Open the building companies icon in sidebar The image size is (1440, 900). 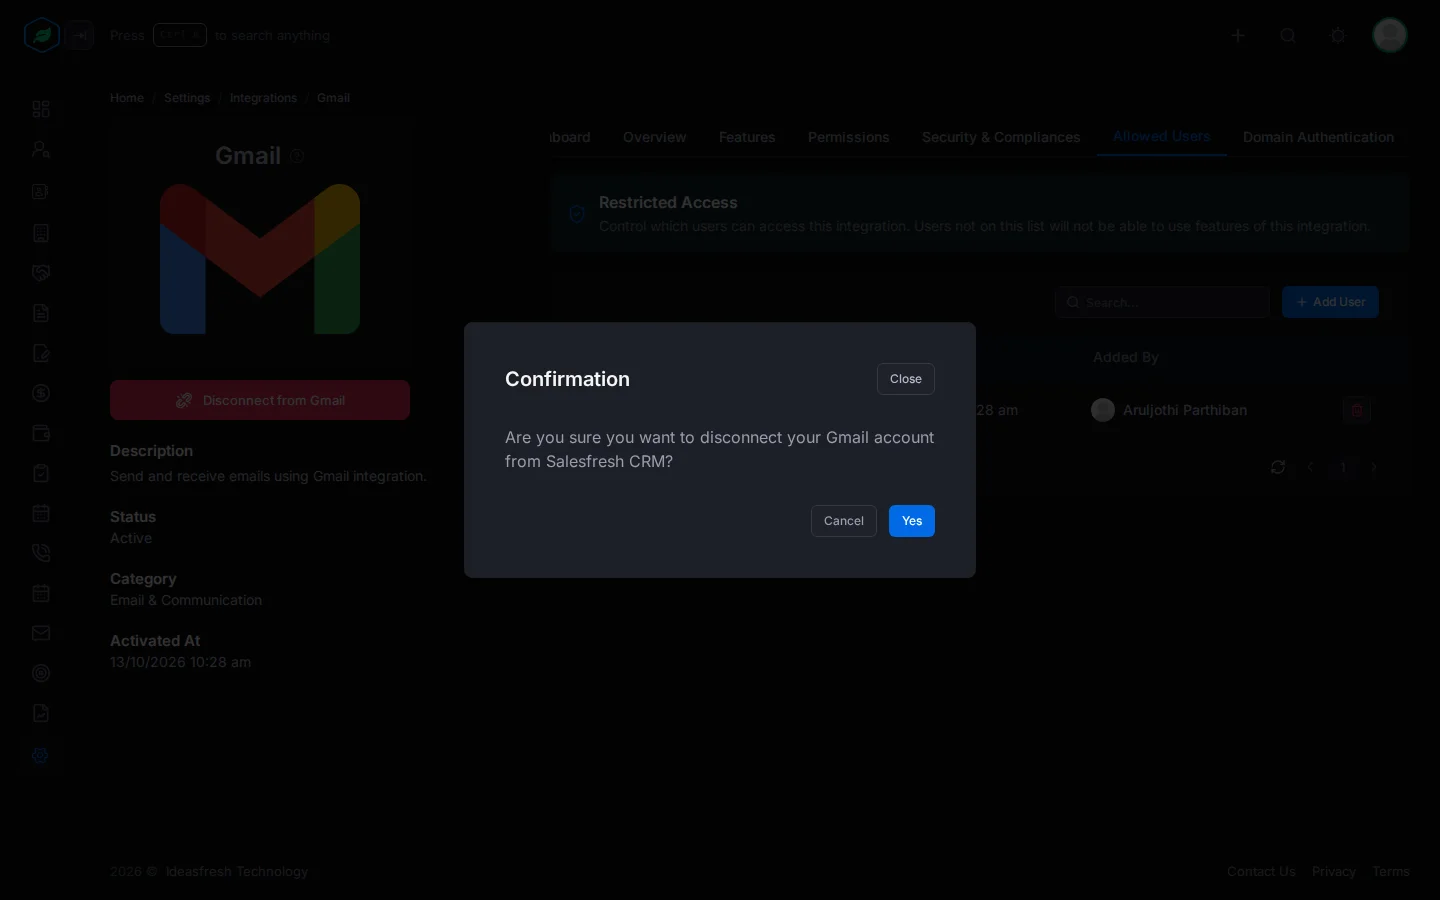41,233
